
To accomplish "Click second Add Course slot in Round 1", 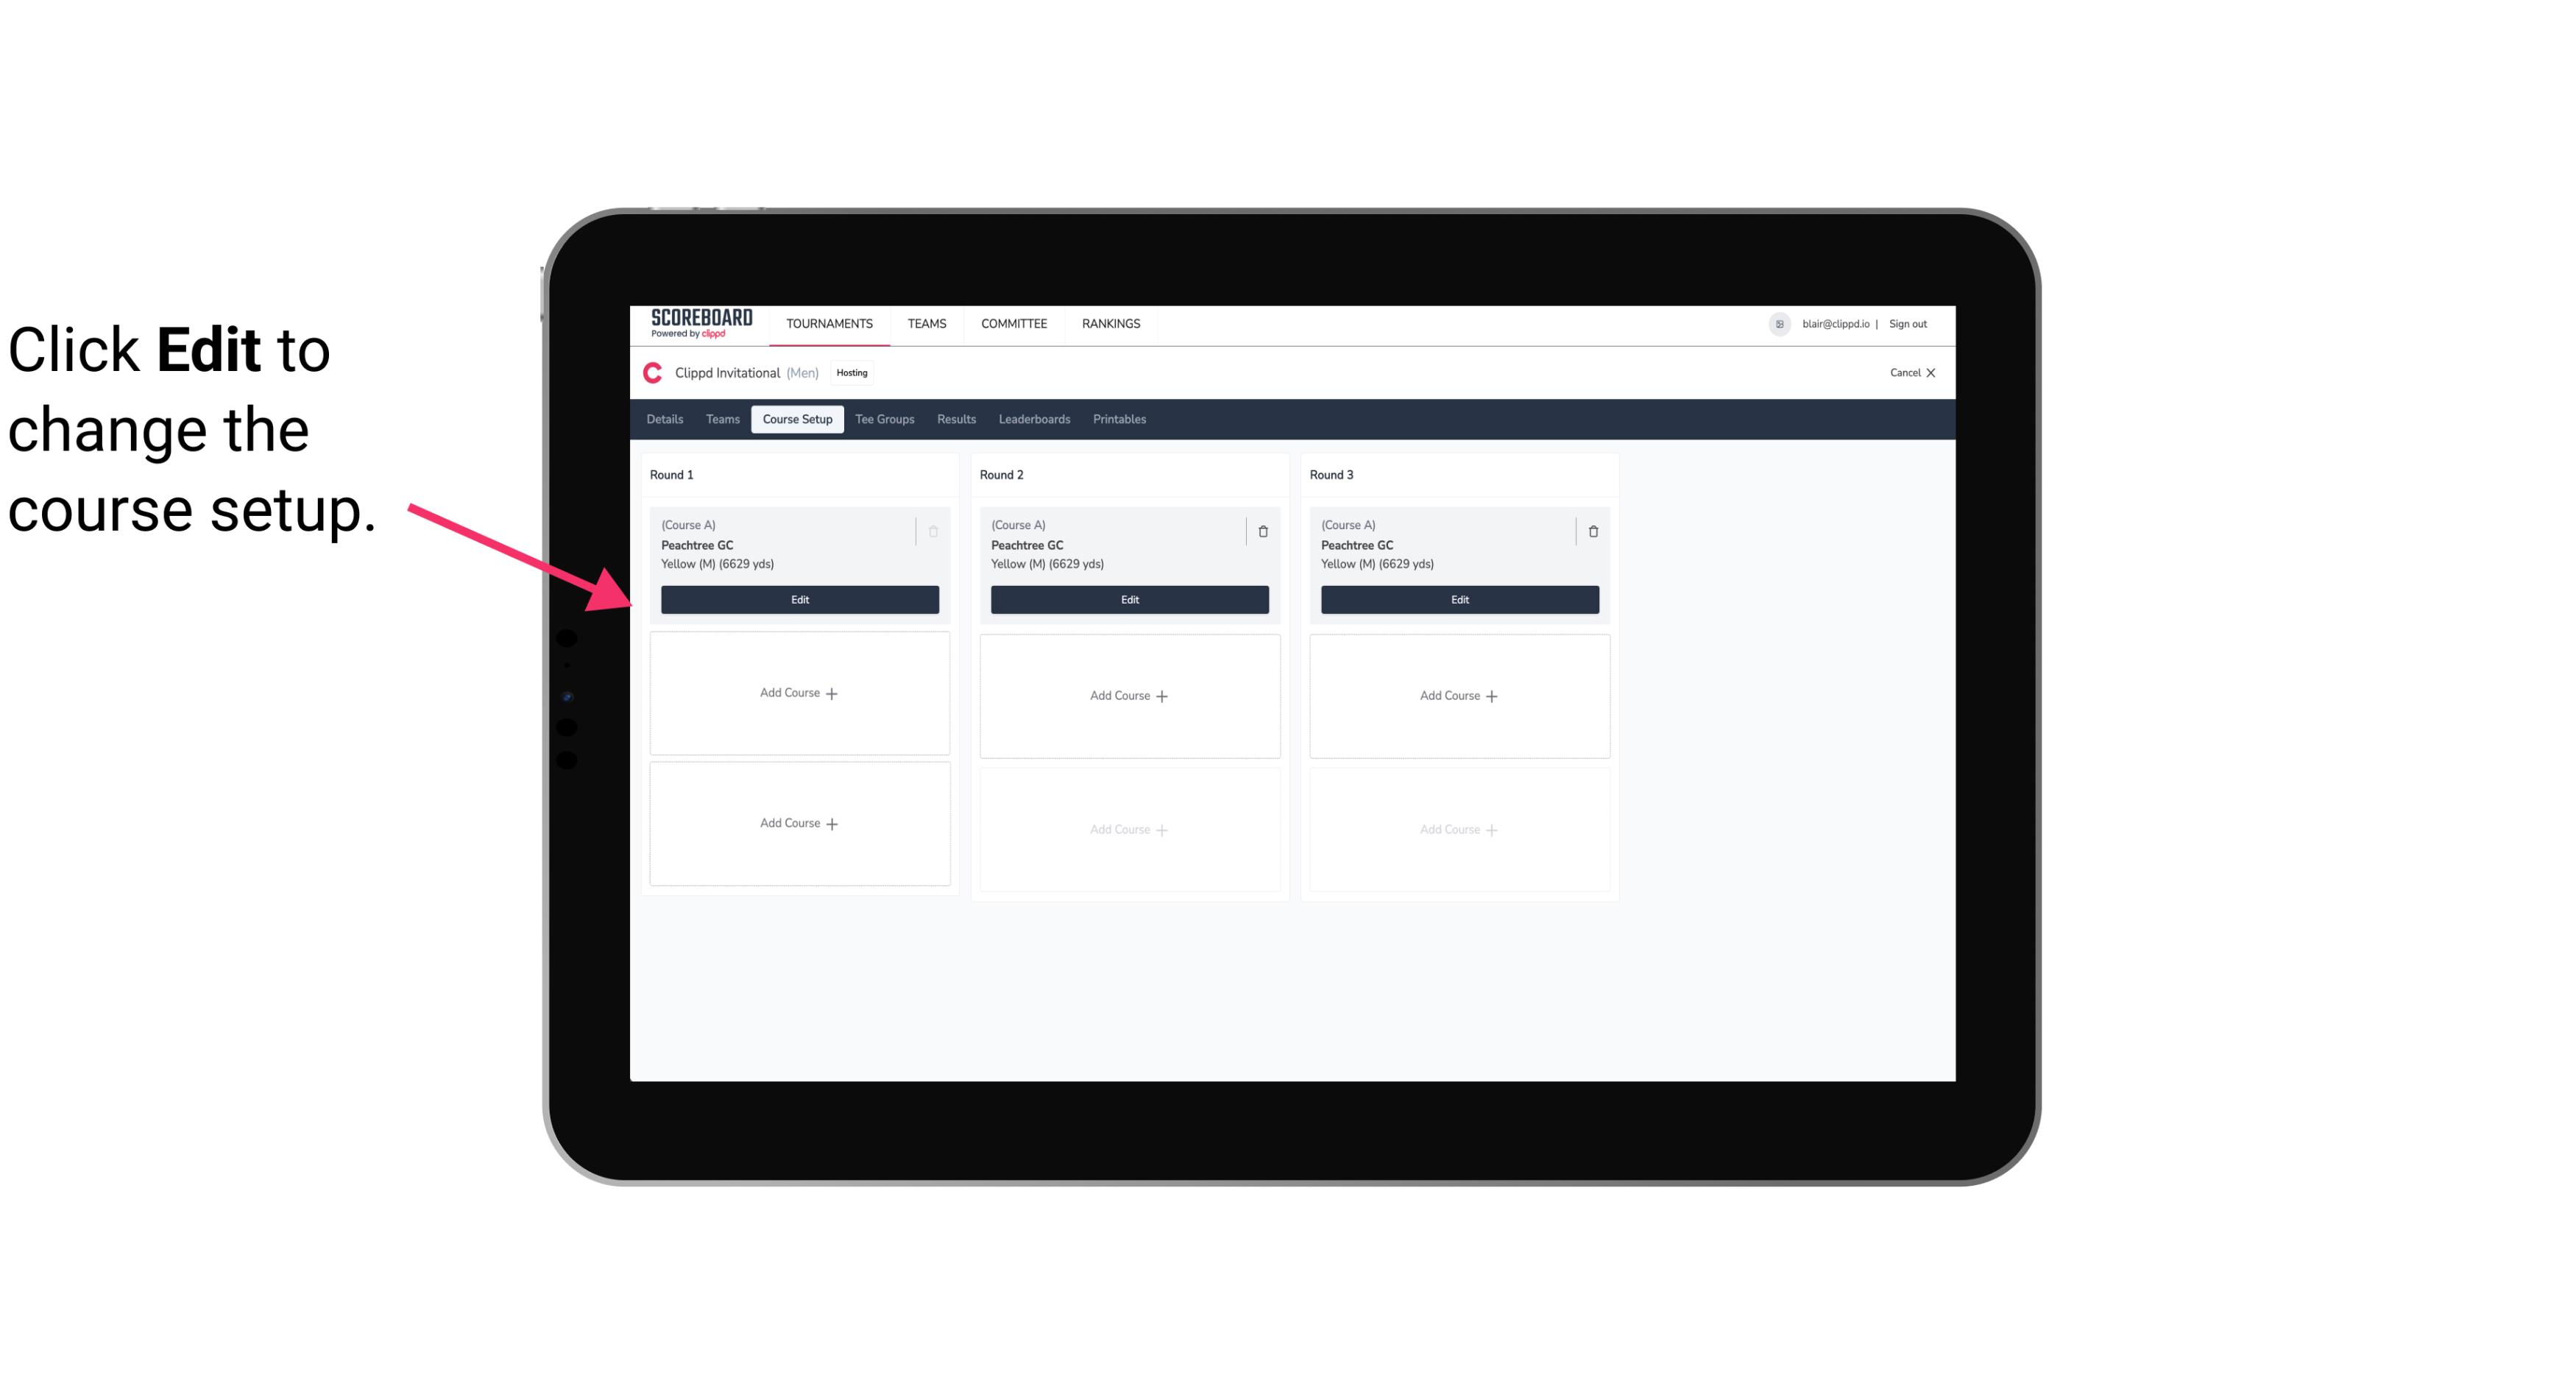I will click(800, 823).
